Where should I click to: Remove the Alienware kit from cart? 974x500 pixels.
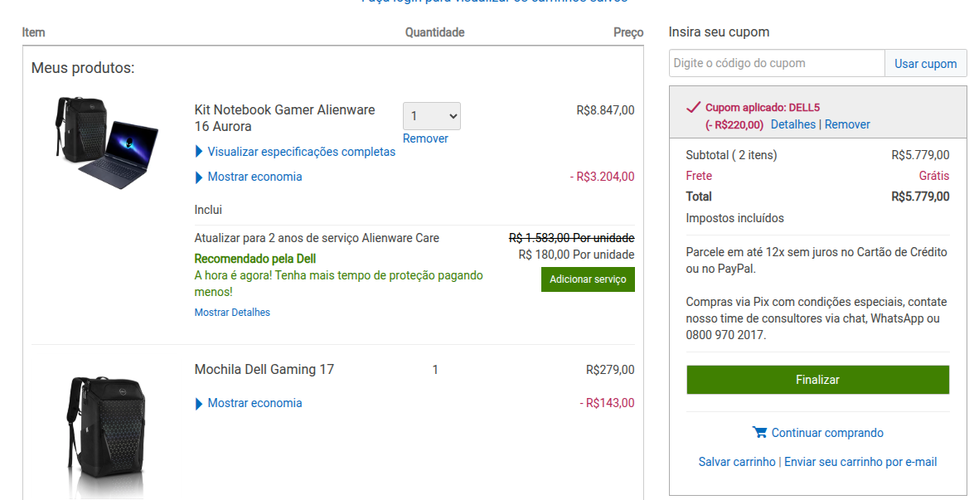click(426, 139)
